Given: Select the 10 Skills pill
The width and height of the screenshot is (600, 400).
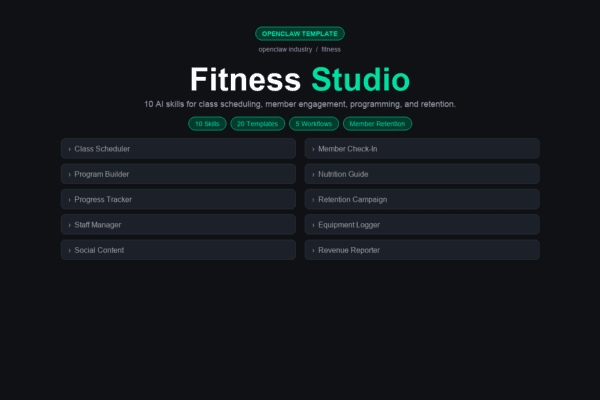Looking at the screenshot, I should pos(207,124).
